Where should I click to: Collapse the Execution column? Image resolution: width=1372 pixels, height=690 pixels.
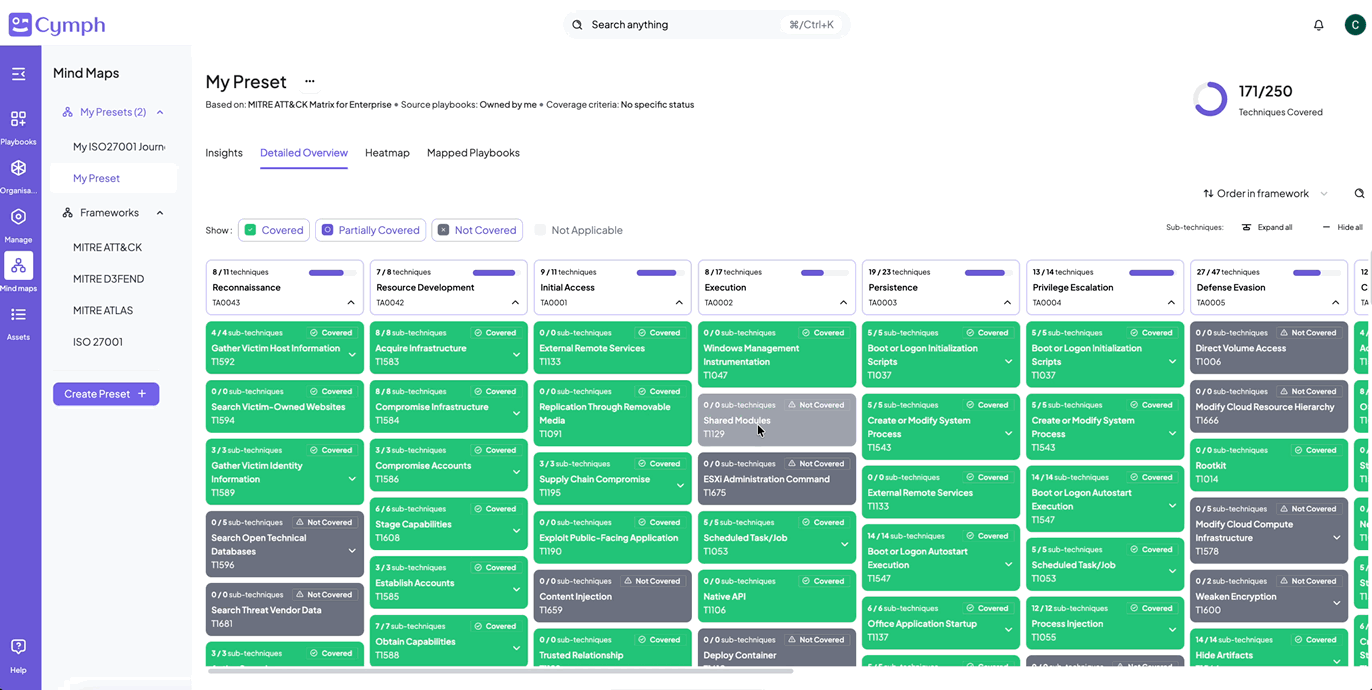[x=843, y=302]
